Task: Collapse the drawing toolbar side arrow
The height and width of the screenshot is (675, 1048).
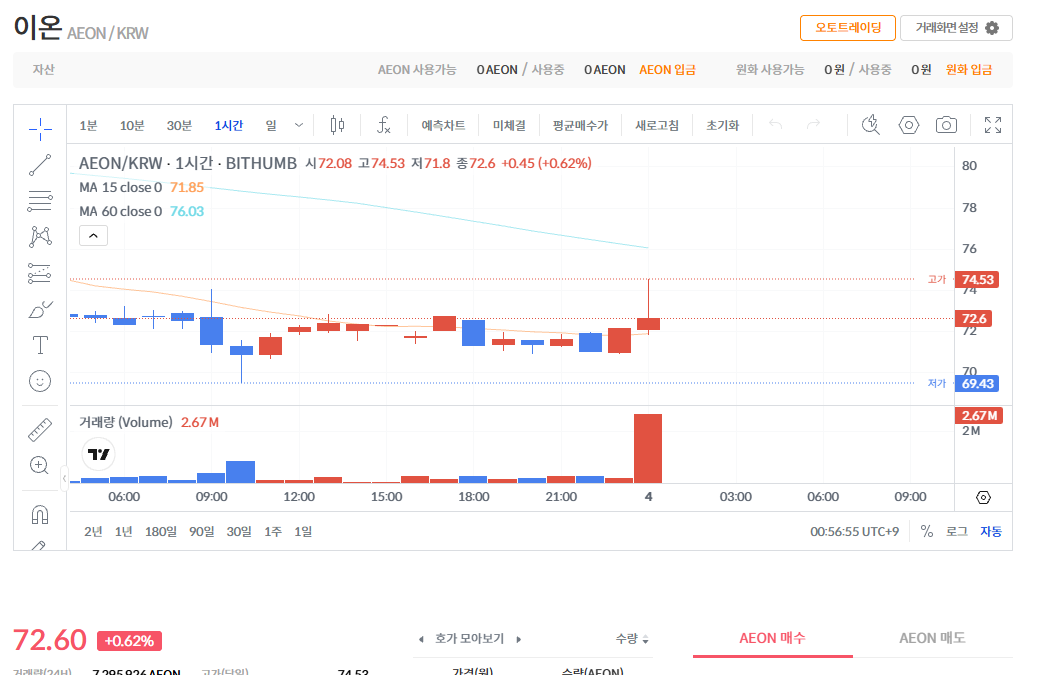Action: click(64, 478)
